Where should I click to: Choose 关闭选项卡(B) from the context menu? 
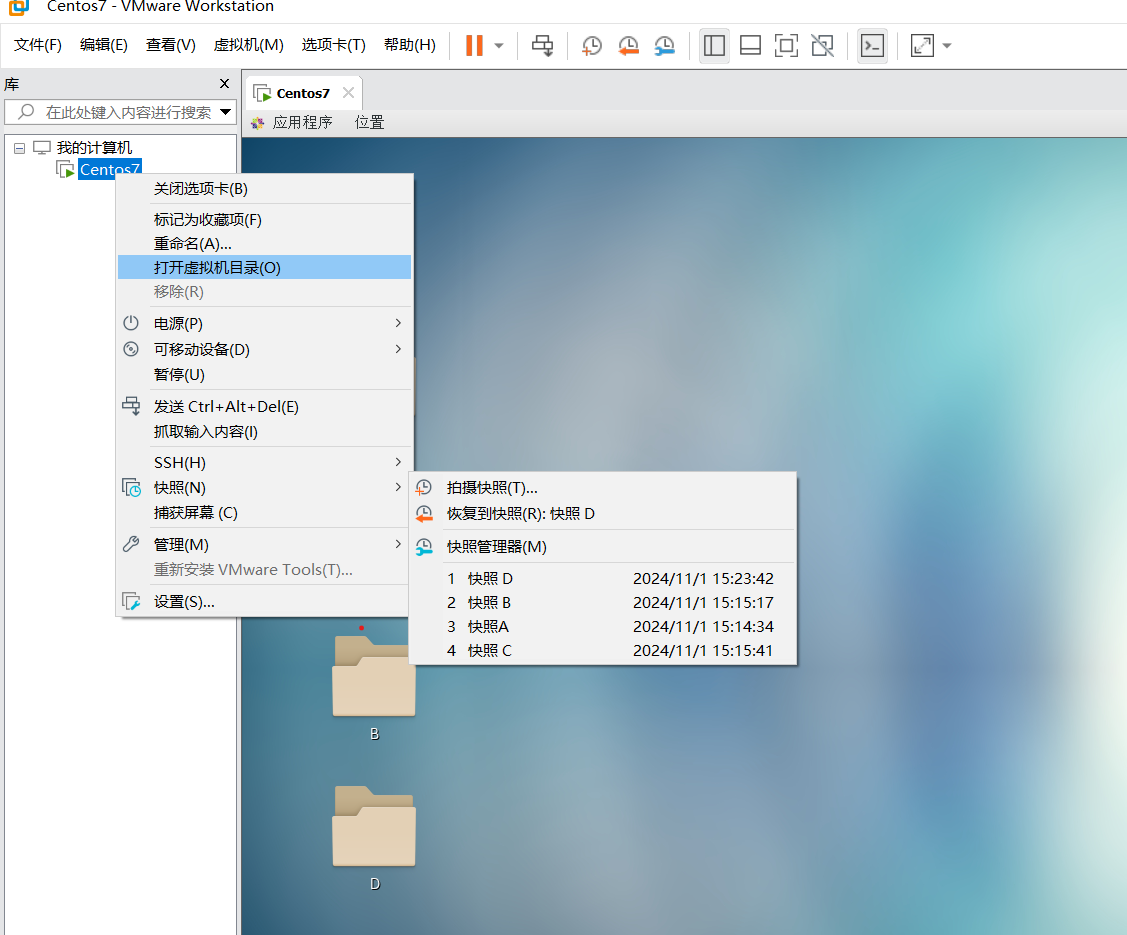click(264, 189)
